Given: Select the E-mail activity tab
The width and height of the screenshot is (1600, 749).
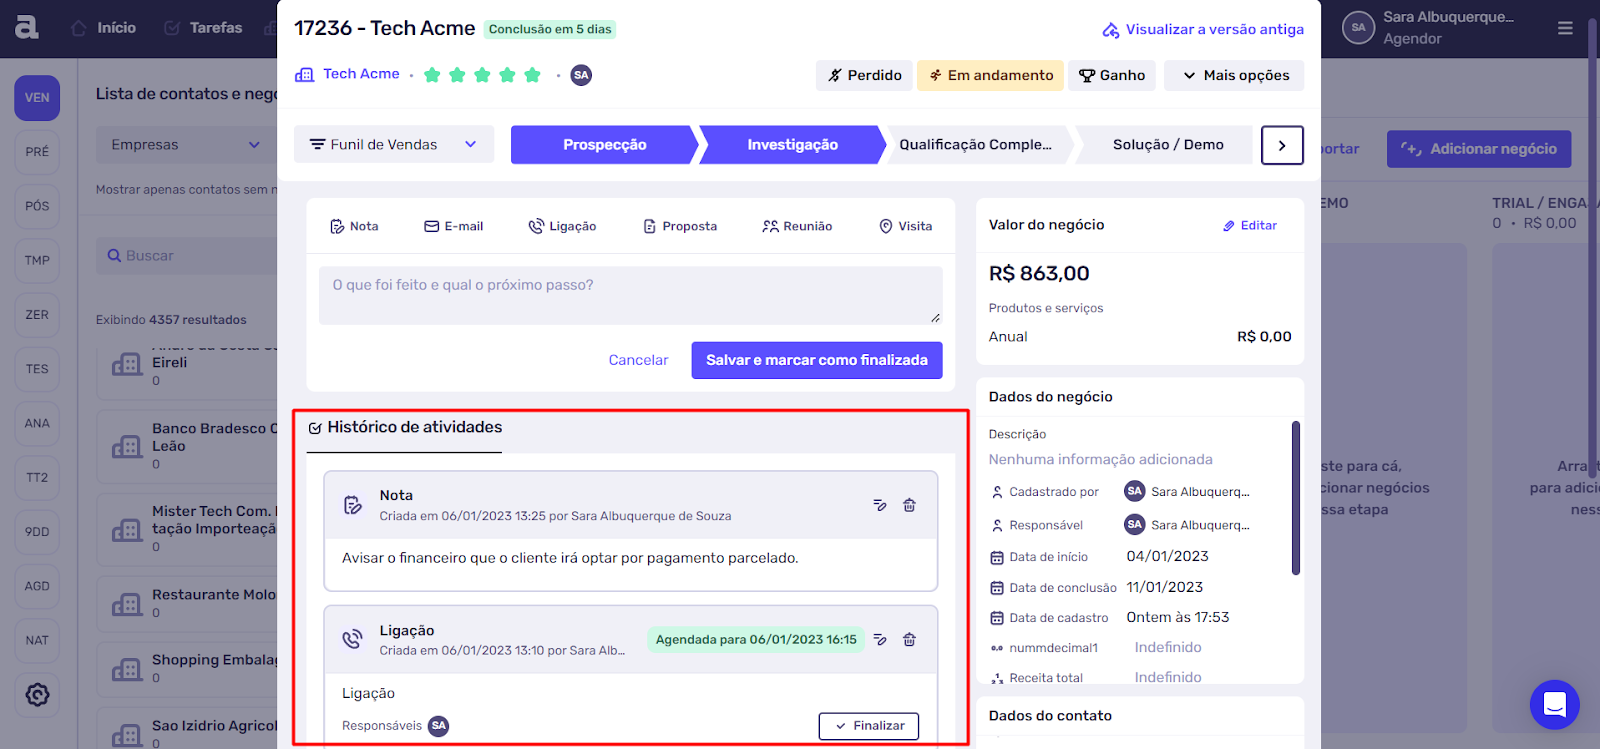Looking at the screenshot, I should [454, 226].
